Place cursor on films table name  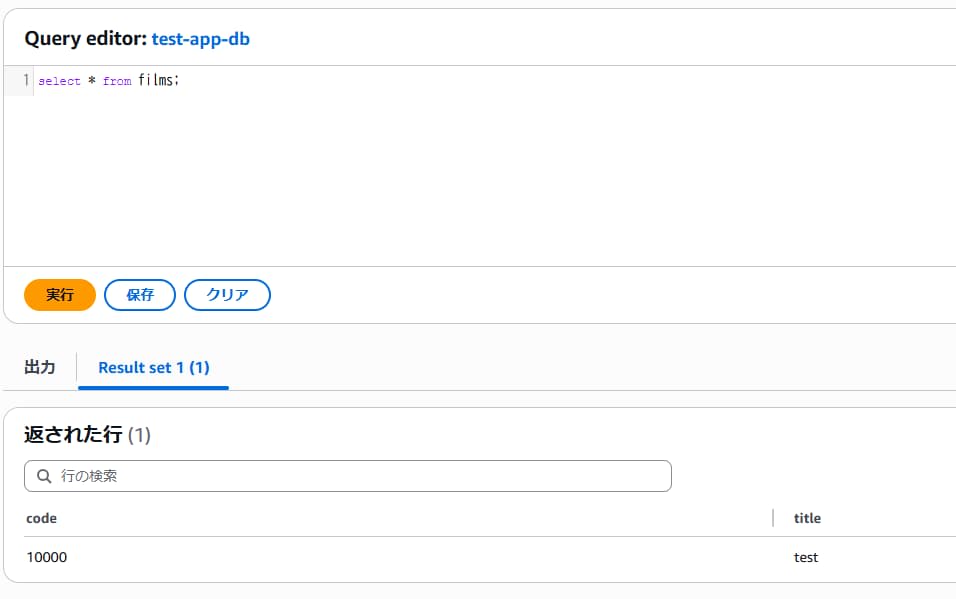[x=155, y=80]
